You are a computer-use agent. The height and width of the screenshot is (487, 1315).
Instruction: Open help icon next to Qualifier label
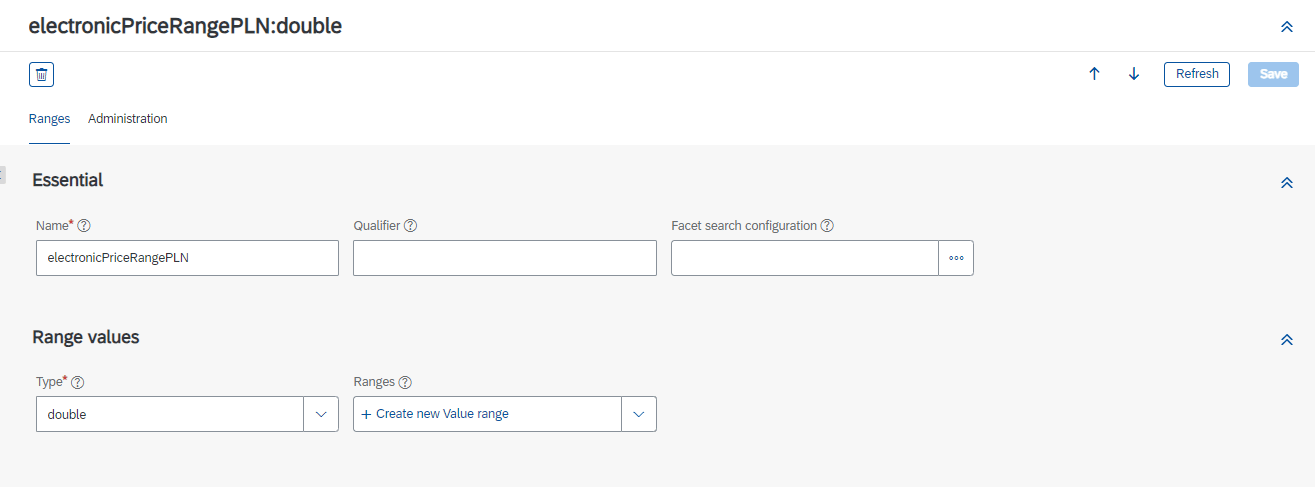(x=410, y=226)
